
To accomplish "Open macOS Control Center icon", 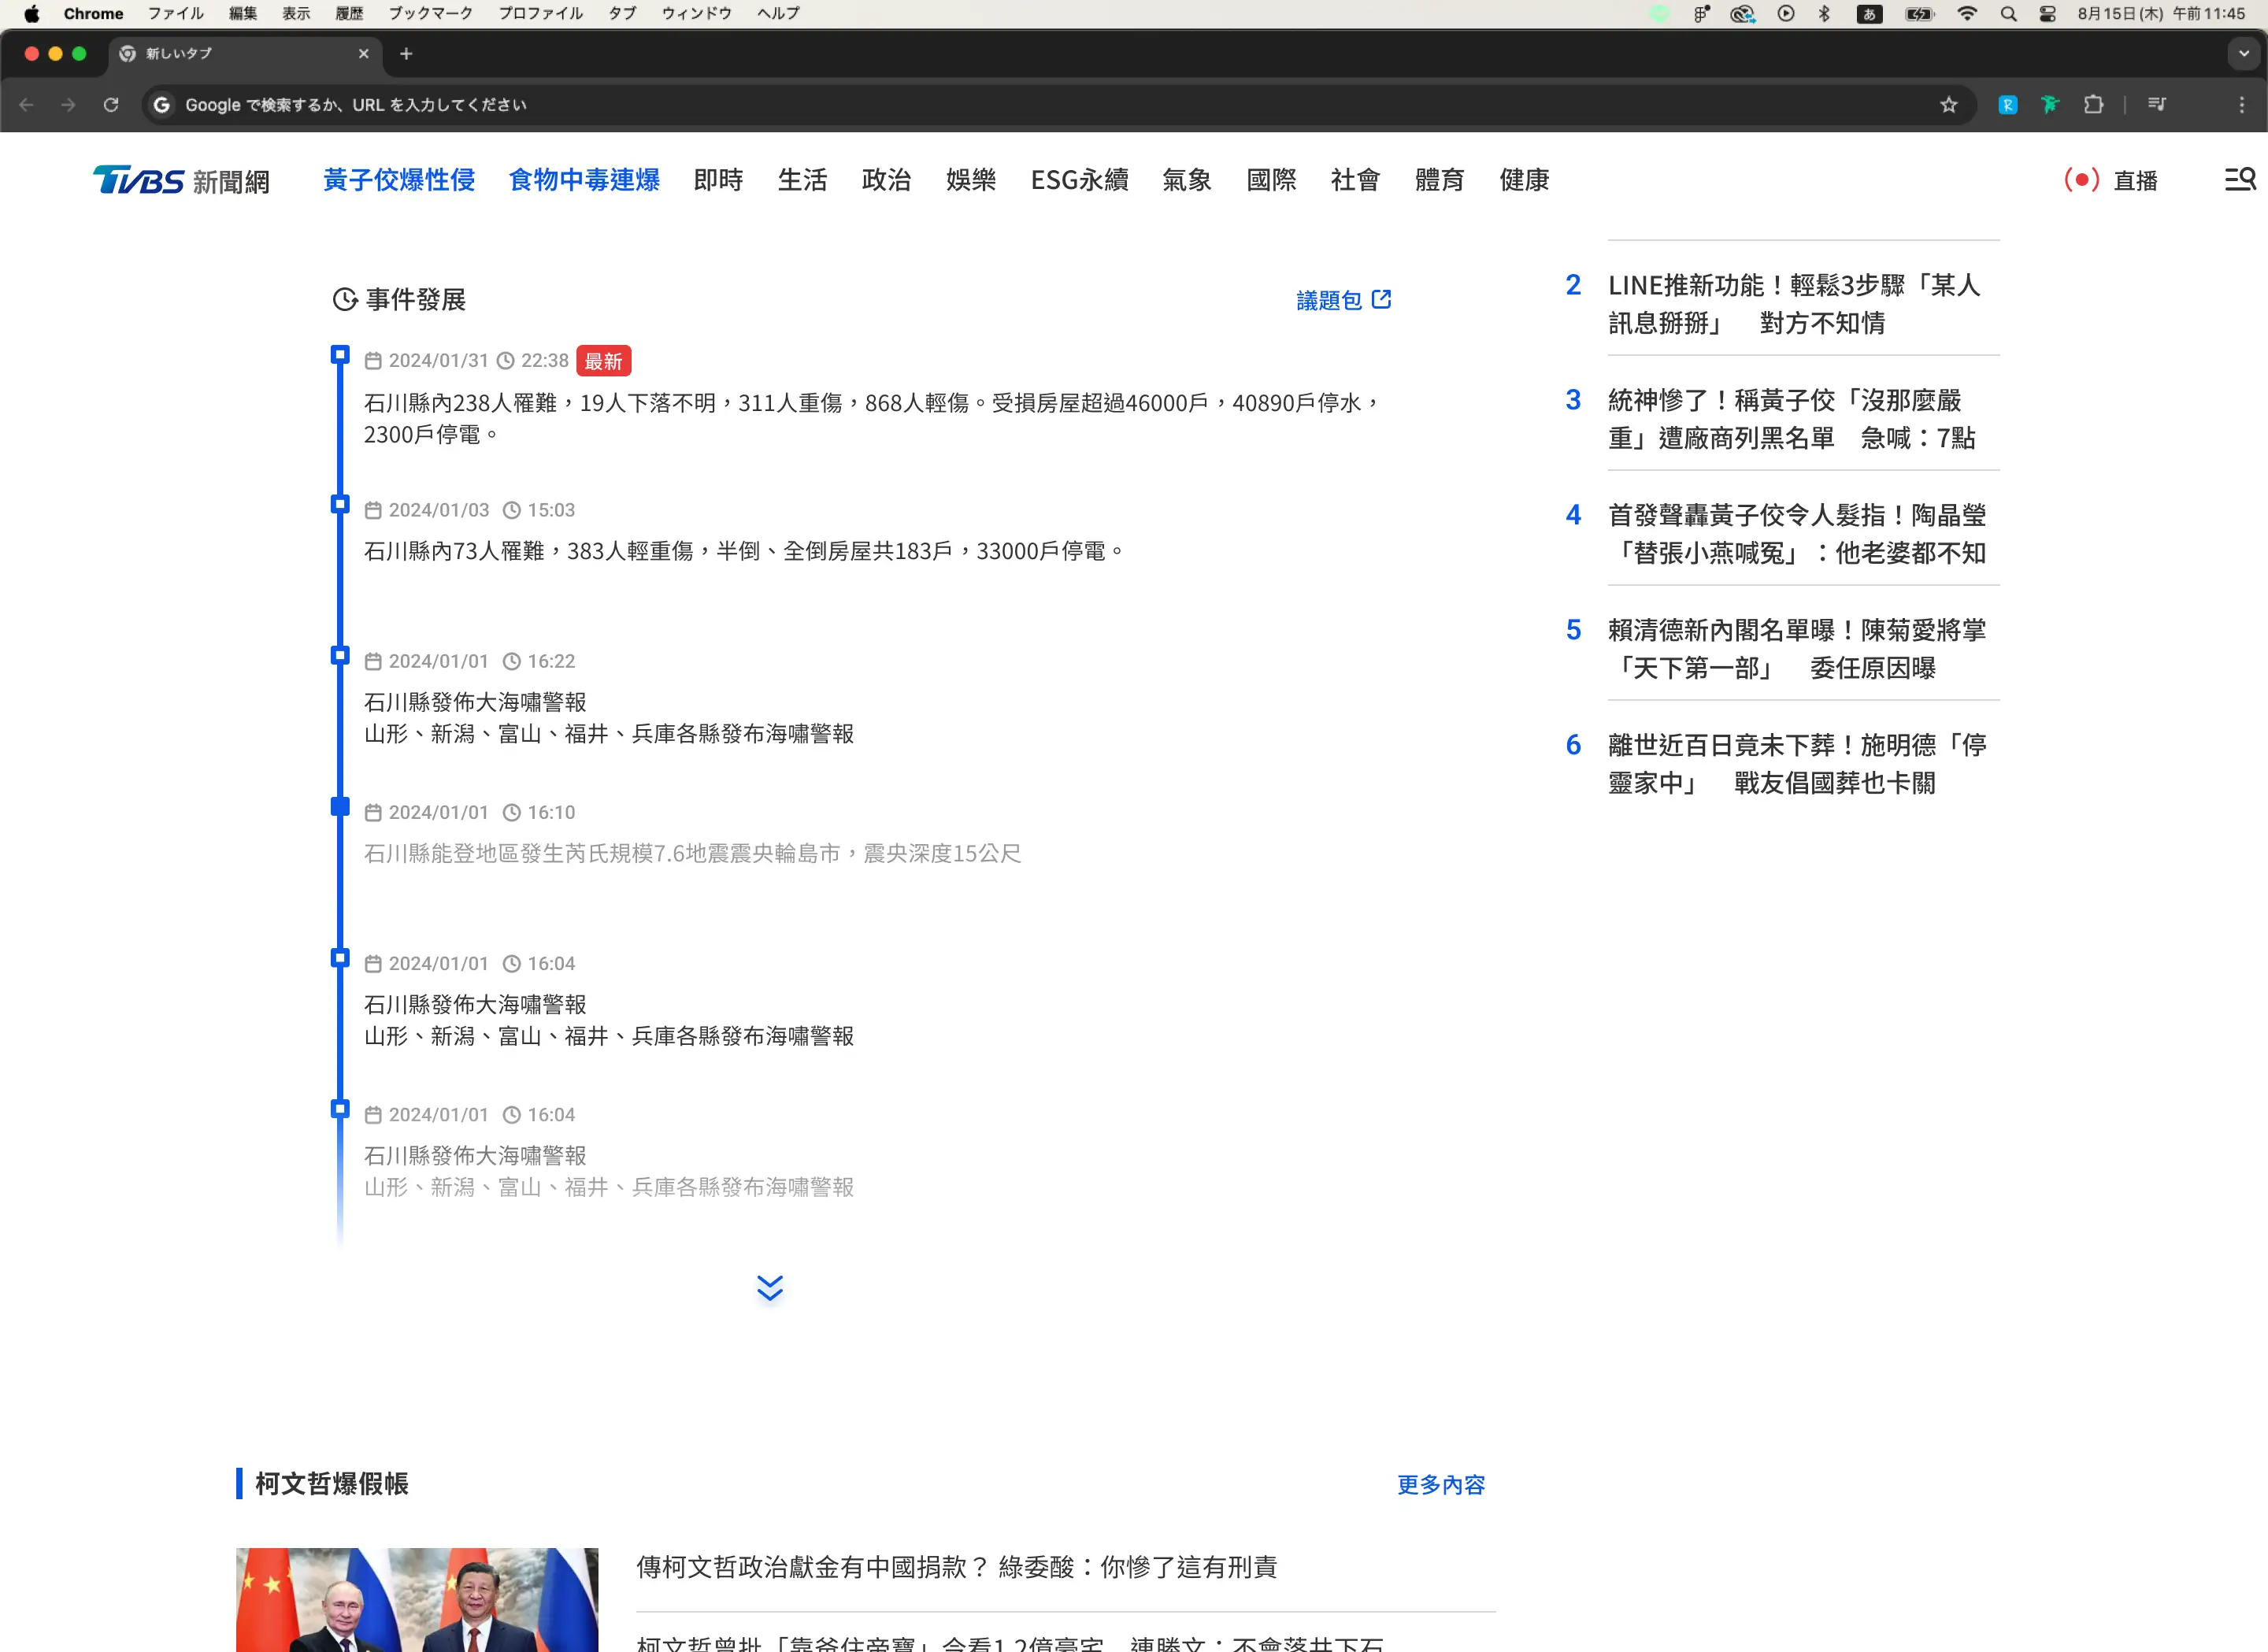I will (x=2047, y=14).
